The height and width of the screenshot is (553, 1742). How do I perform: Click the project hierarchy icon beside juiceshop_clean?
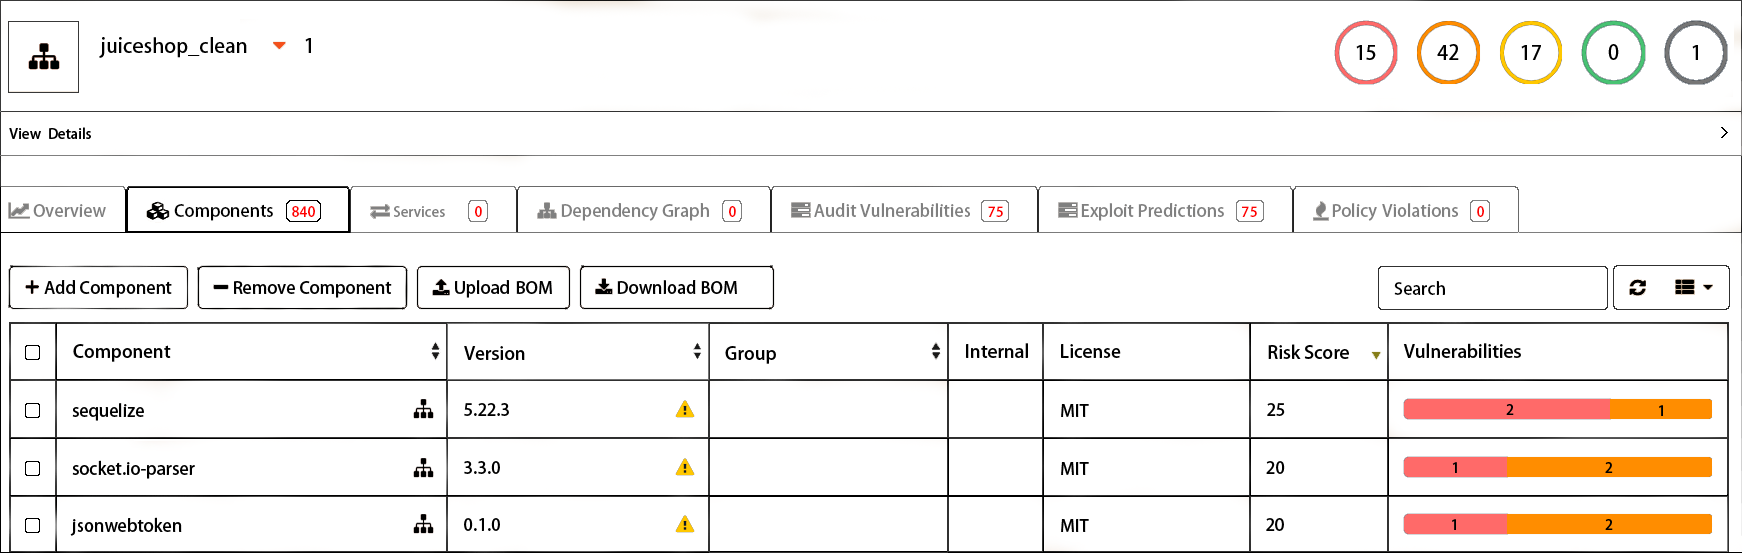tap(43, 57)
